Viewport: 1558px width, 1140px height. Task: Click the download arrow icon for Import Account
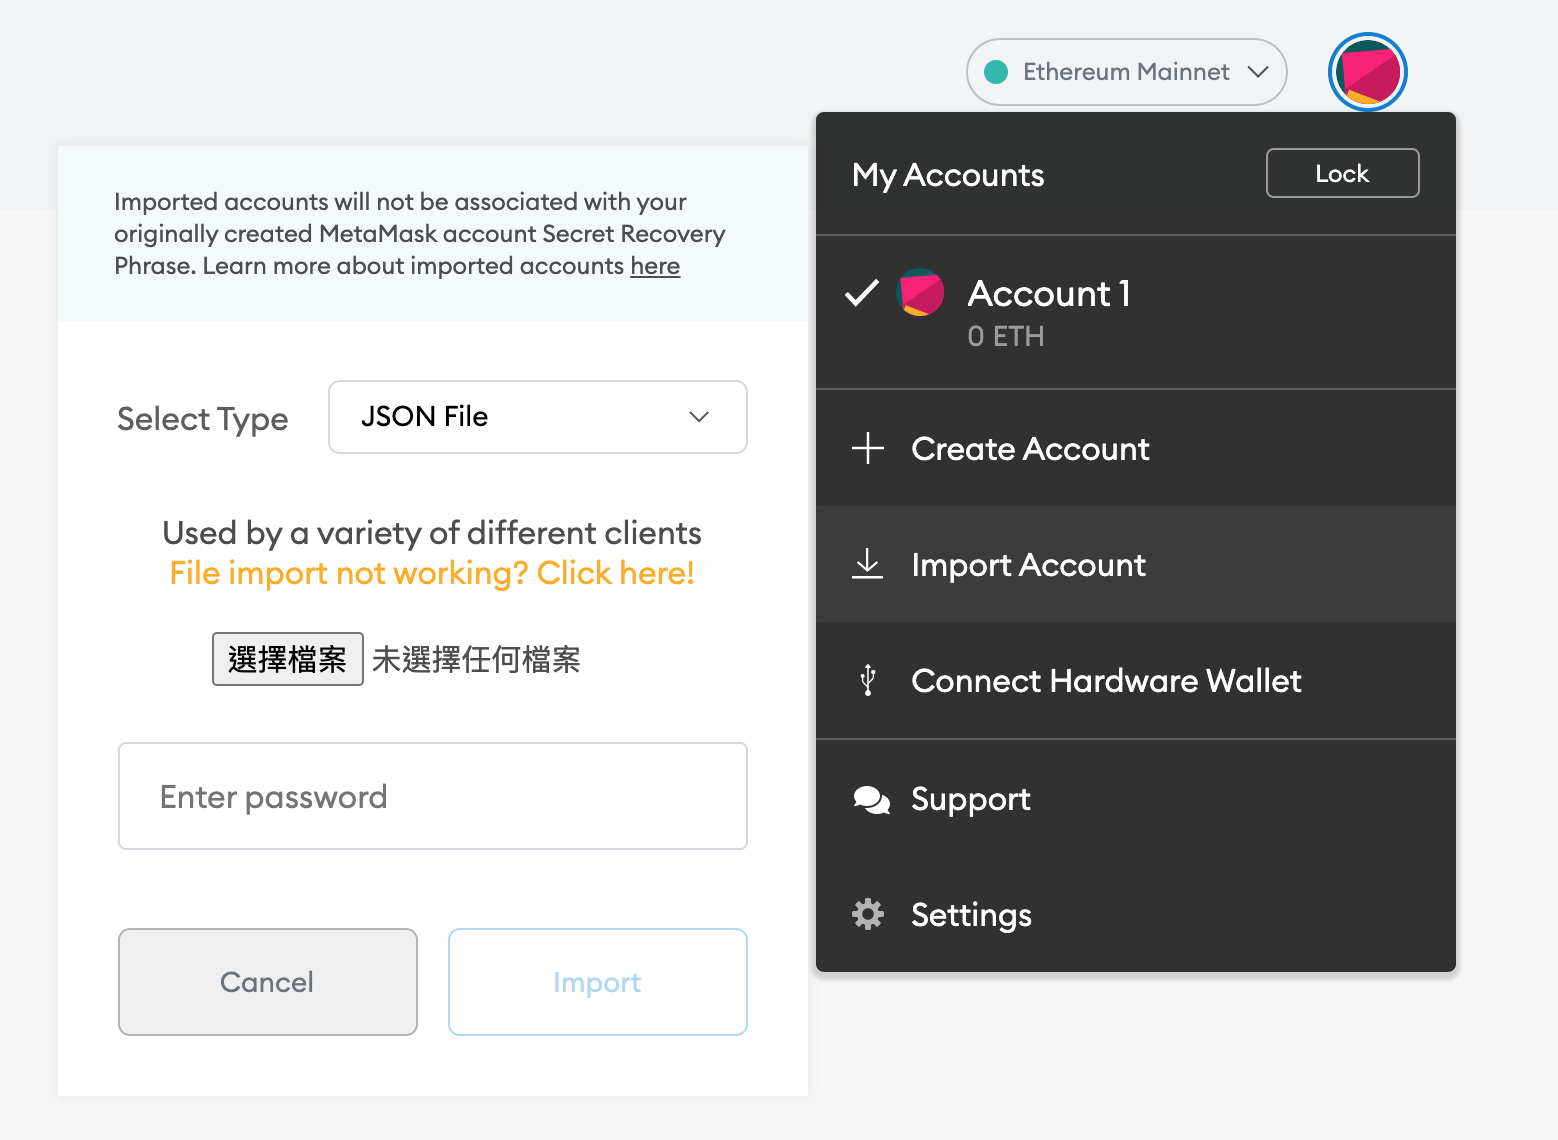(x=868, y=564)
